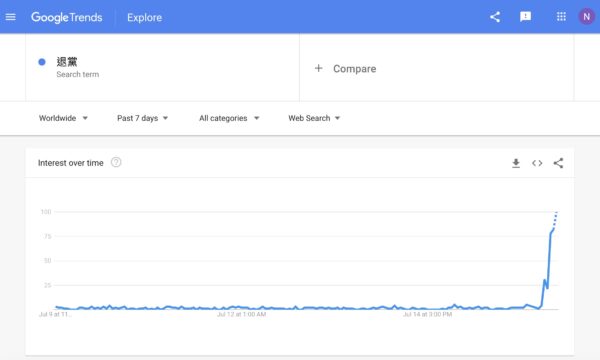Open the send feedback icon
The image size is (600, 360).
[x=525, y=17]
